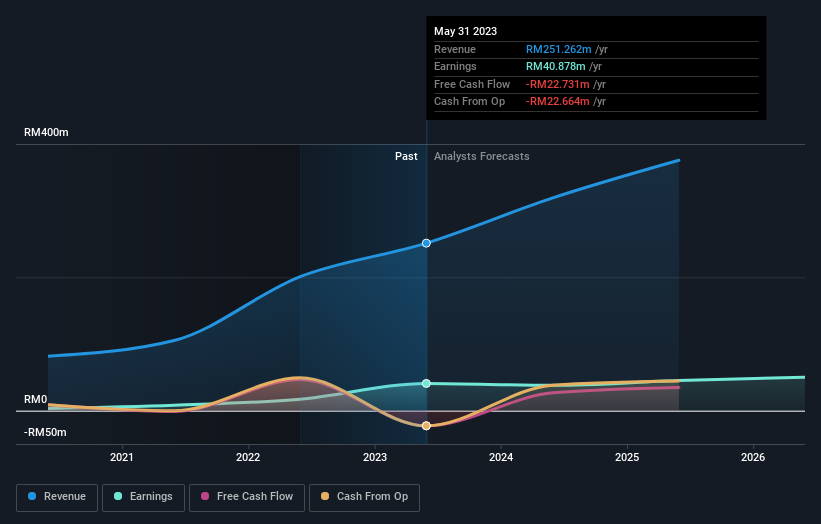Click the 2021 x-axis label
Screen dimensions: 821x524
pos(121,457)
